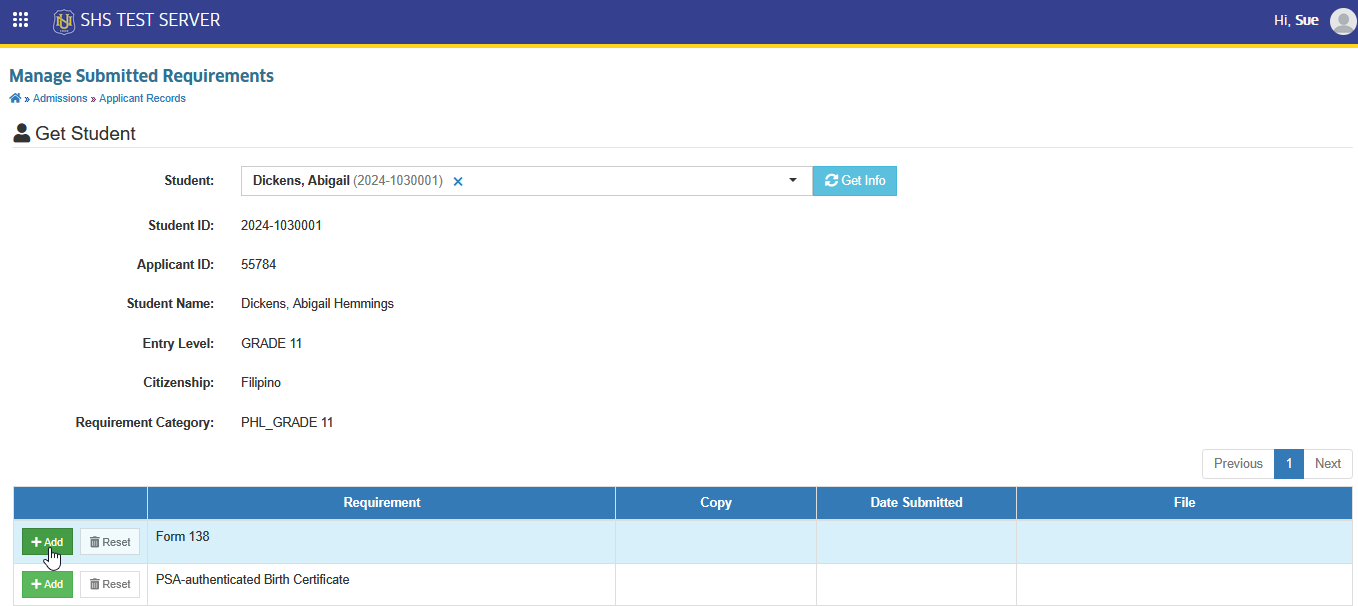This screenshot has width=1358, height=606.
Task: Open the Hi, Sue user menu
Action: [1296, 20]
